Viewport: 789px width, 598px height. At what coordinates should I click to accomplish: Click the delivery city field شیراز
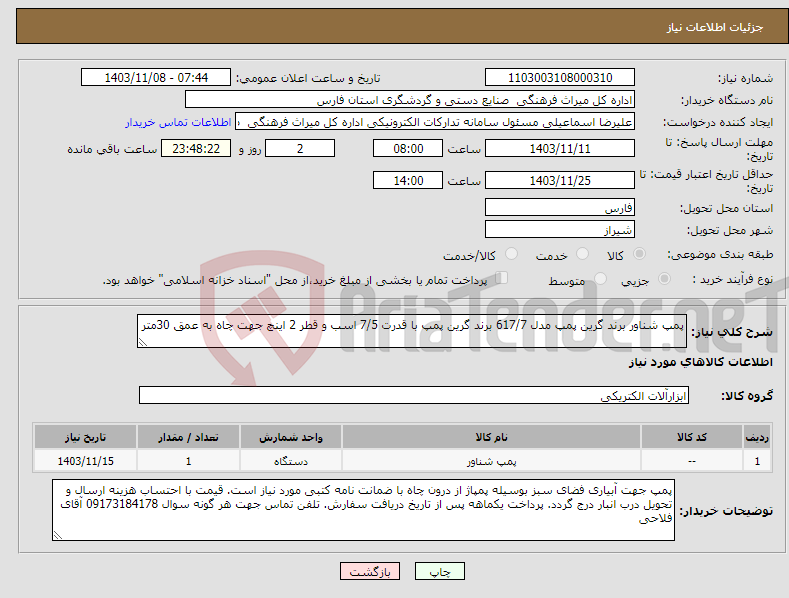pos(560,230)
